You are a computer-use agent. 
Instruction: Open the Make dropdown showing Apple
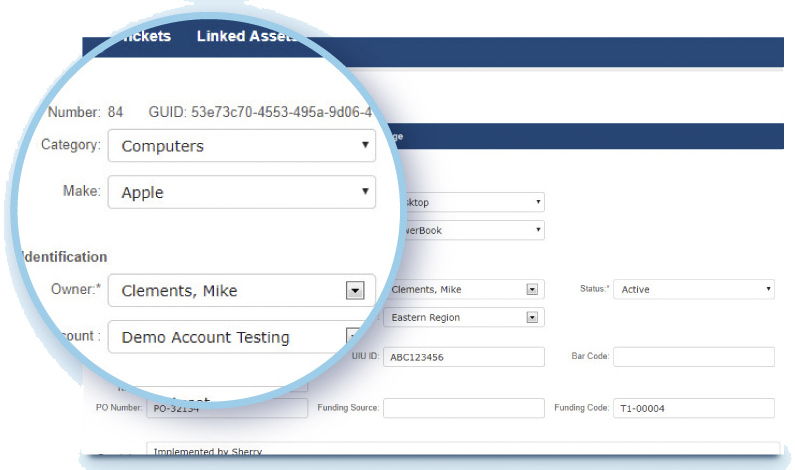241,192
